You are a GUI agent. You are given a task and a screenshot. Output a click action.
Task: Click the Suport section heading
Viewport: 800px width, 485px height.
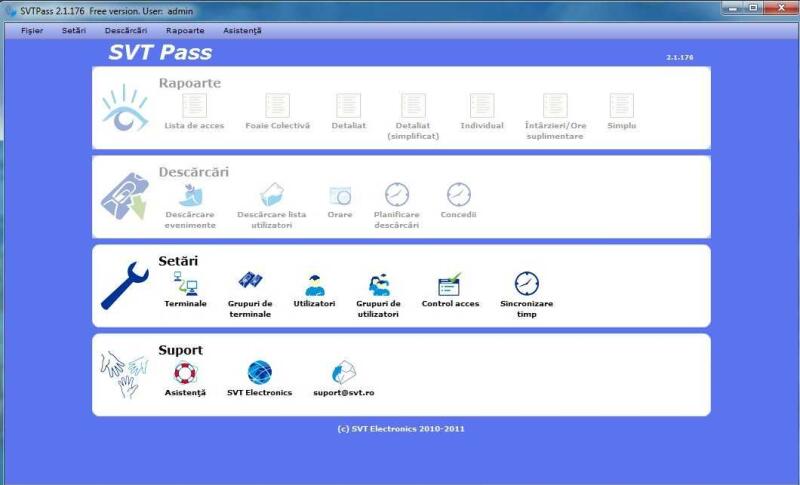[181, 350]
